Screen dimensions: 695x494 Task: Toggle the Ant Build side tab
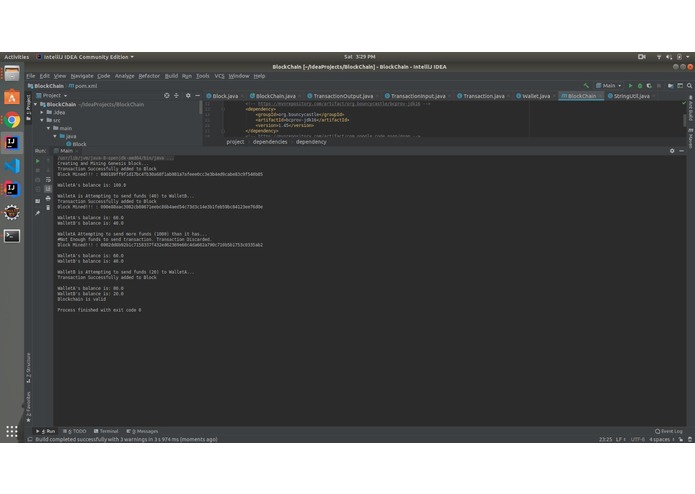(691, 108)
